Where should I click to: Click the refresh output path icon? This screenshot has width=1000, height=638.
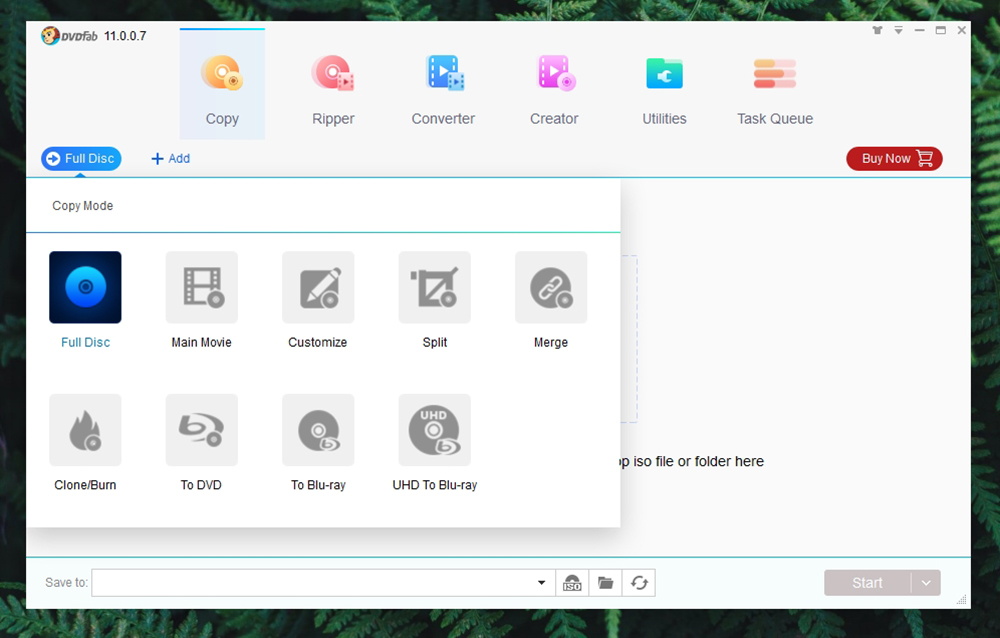639,582
